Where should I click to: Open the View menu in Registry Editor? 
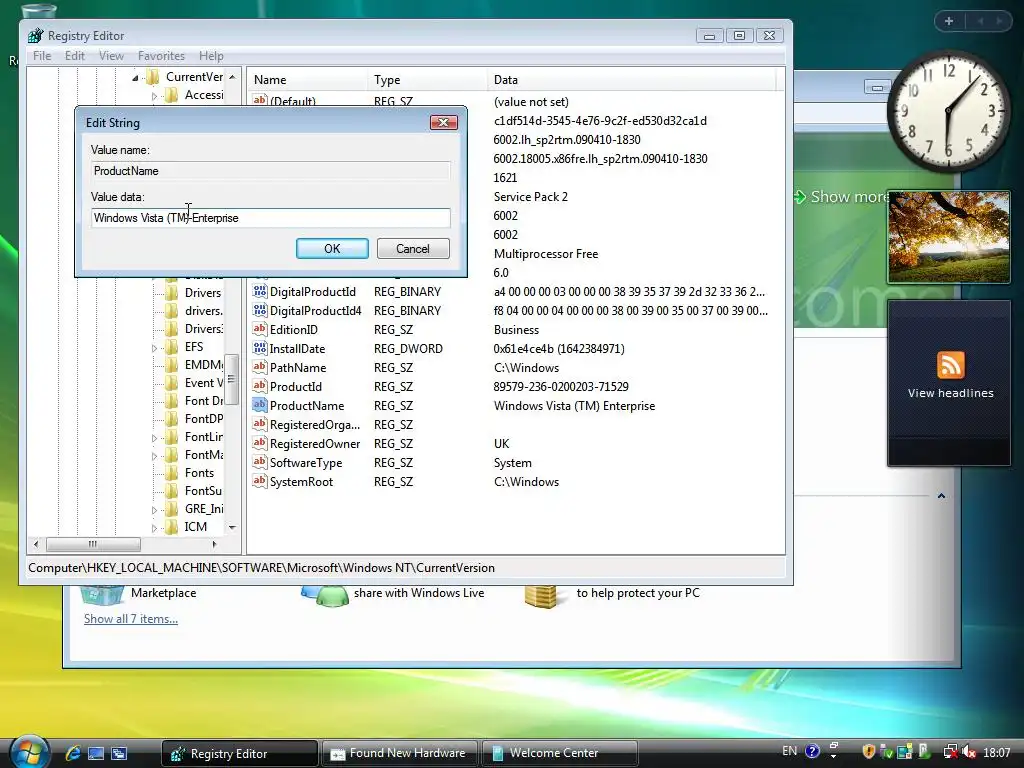coord(111,56)
